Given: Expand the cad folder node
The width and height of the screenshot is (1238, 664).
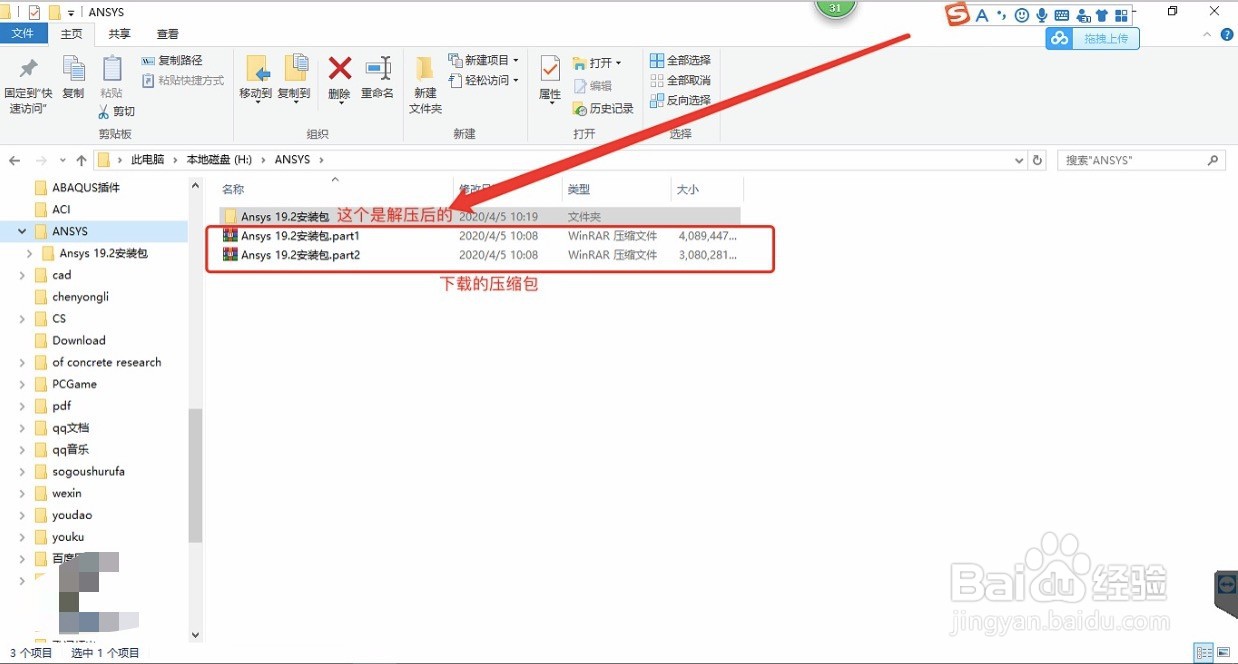Looking at the screenshot, I should 22,275.
